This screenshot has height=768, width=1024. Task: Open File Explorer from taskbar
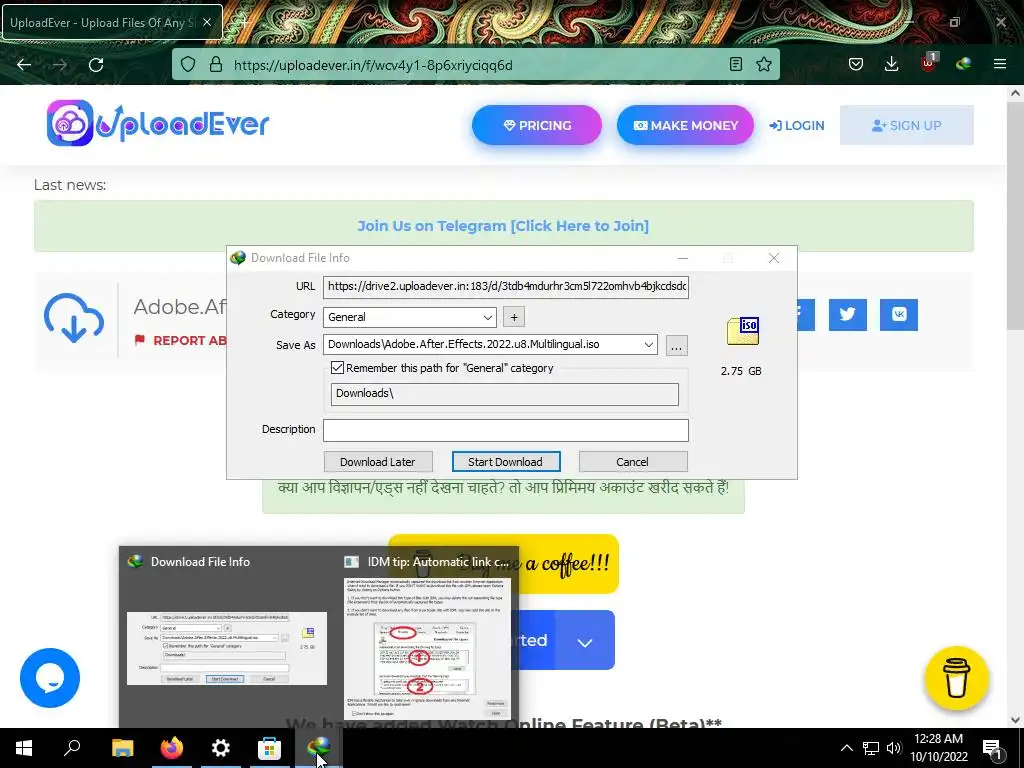(122, 748)
